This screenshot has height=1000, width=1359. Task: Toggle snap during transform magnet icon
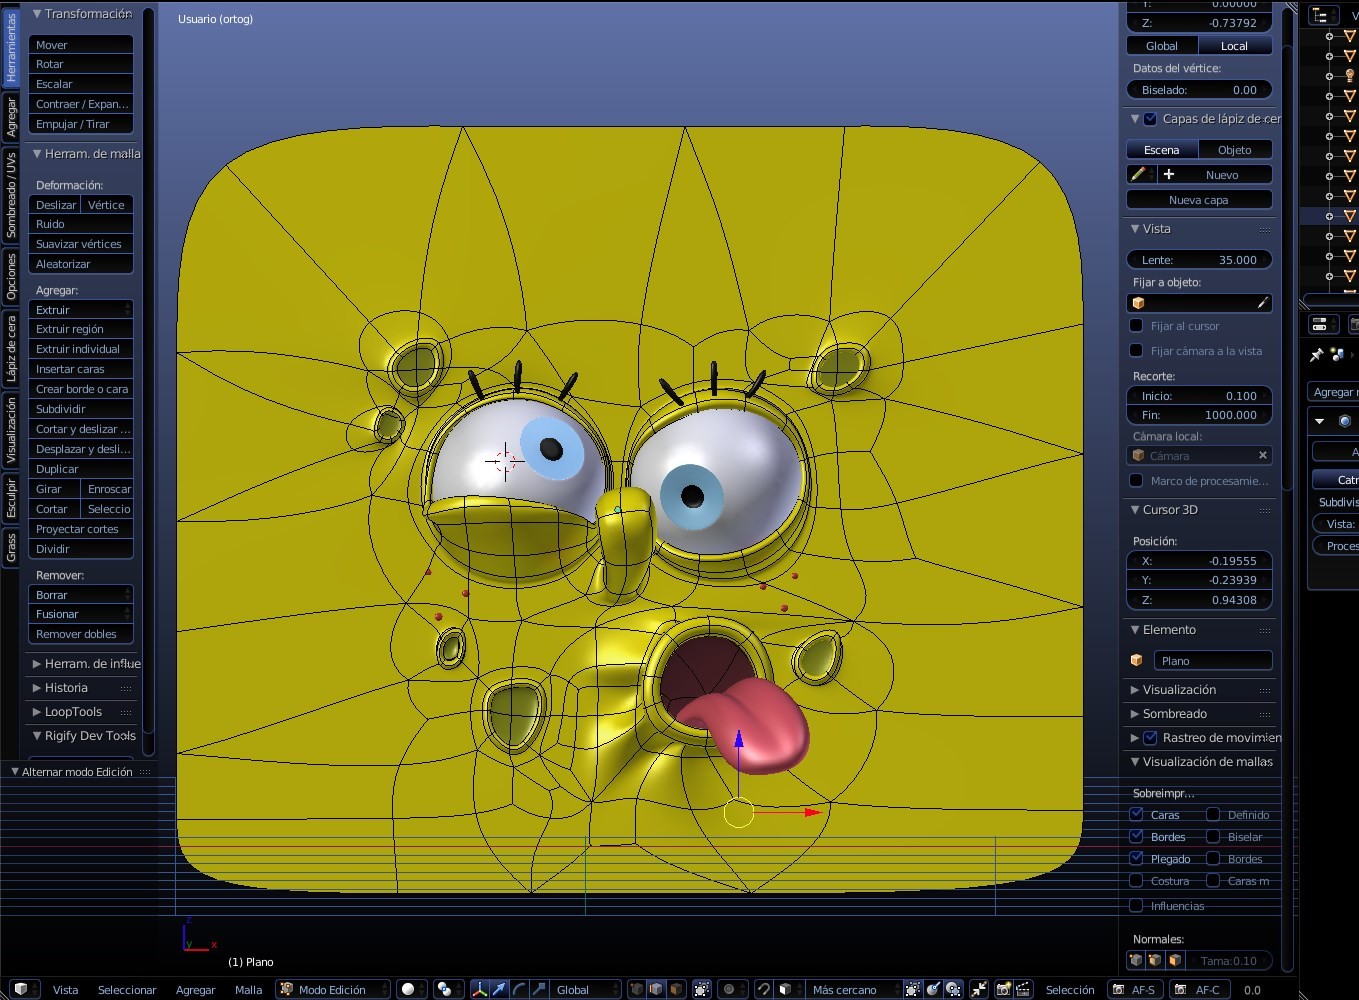763,989
